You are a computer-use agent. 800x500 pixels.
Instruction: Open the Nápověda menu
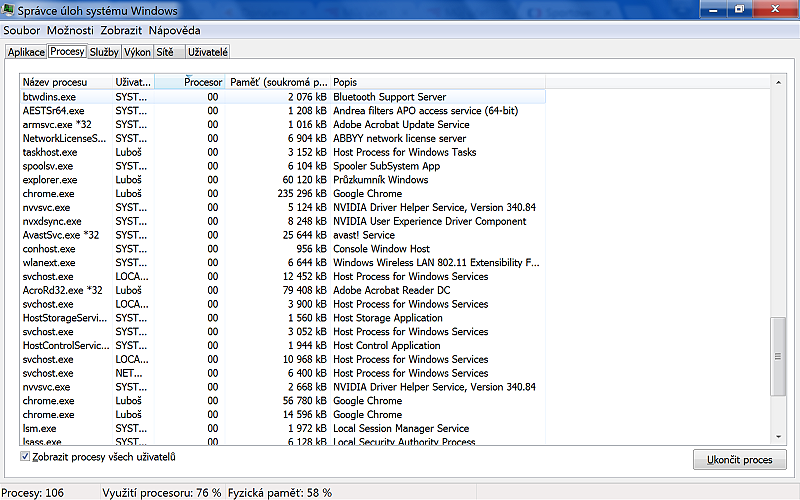tap(174, 31)
